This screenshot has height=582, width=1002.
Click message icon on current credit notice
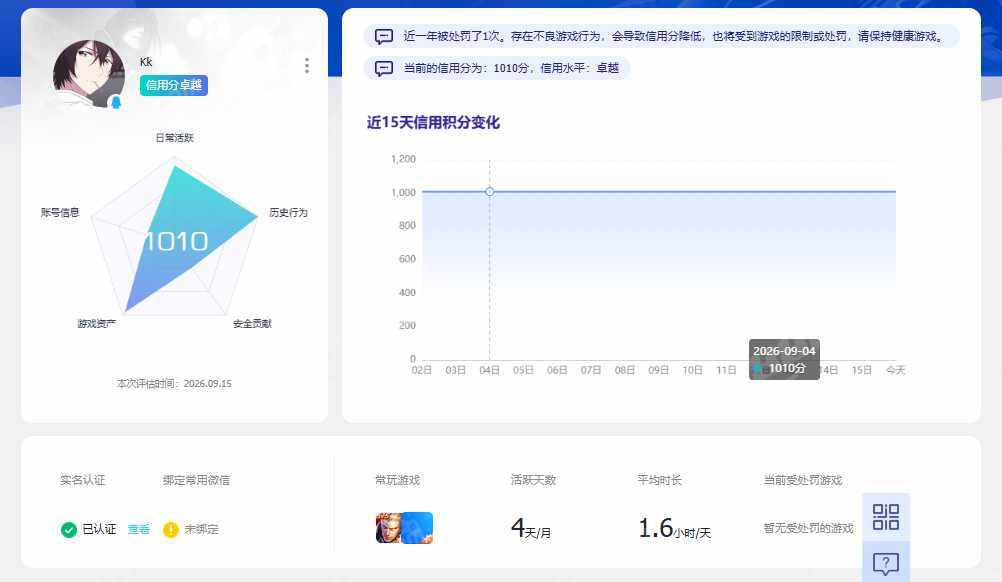click(x=383, y=68)
